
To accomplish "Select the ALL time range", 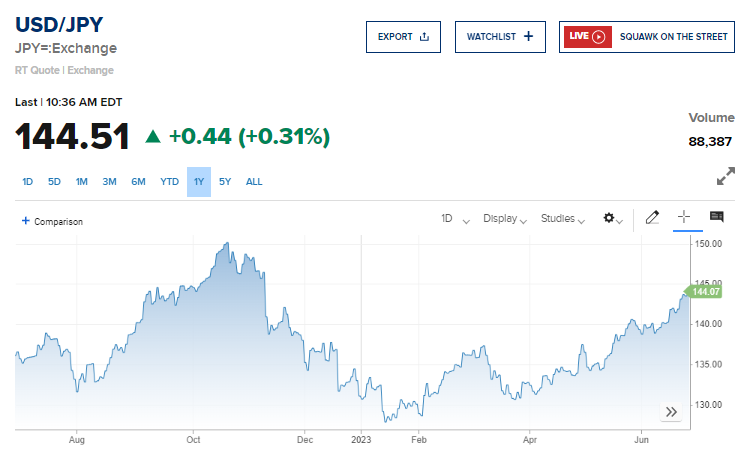I will click(254, 182).
